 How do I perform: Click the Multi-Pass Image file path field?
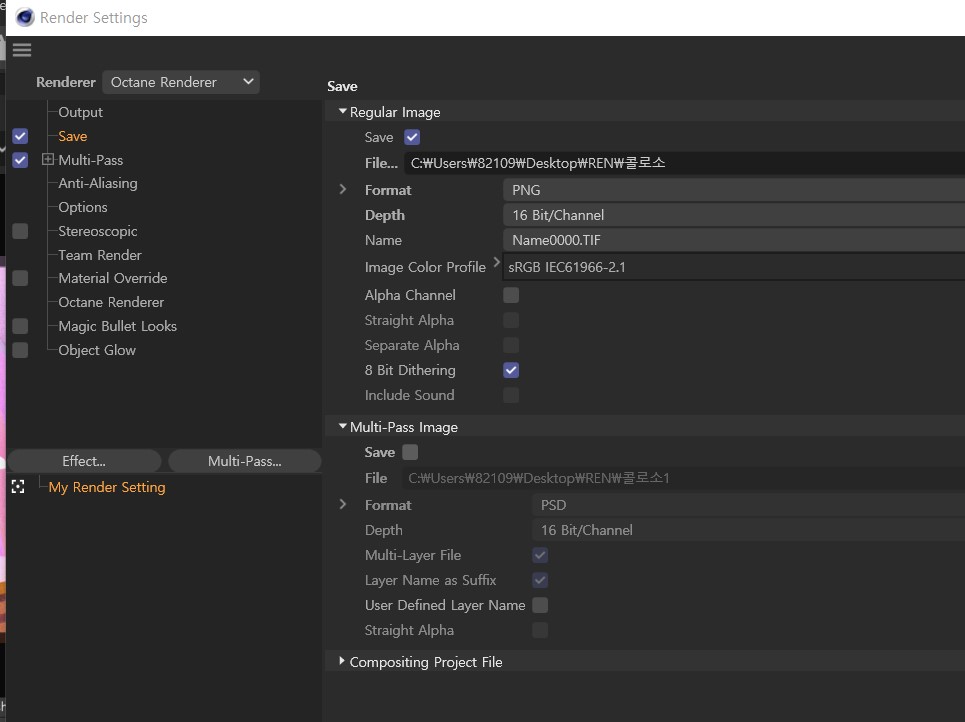tap(684, 478)
